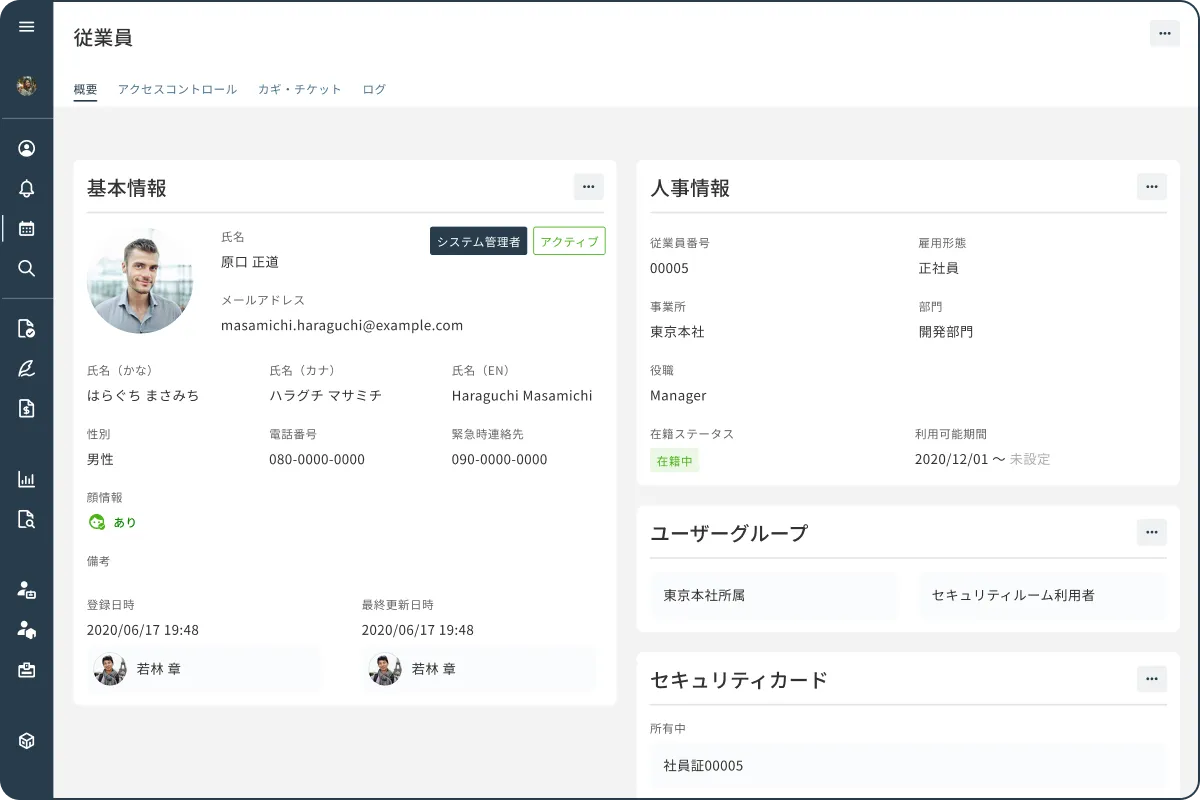Switch to カギ・チケット tab
The height and width of the screenshot is (800, 1200).
click(x=300, y=89)
